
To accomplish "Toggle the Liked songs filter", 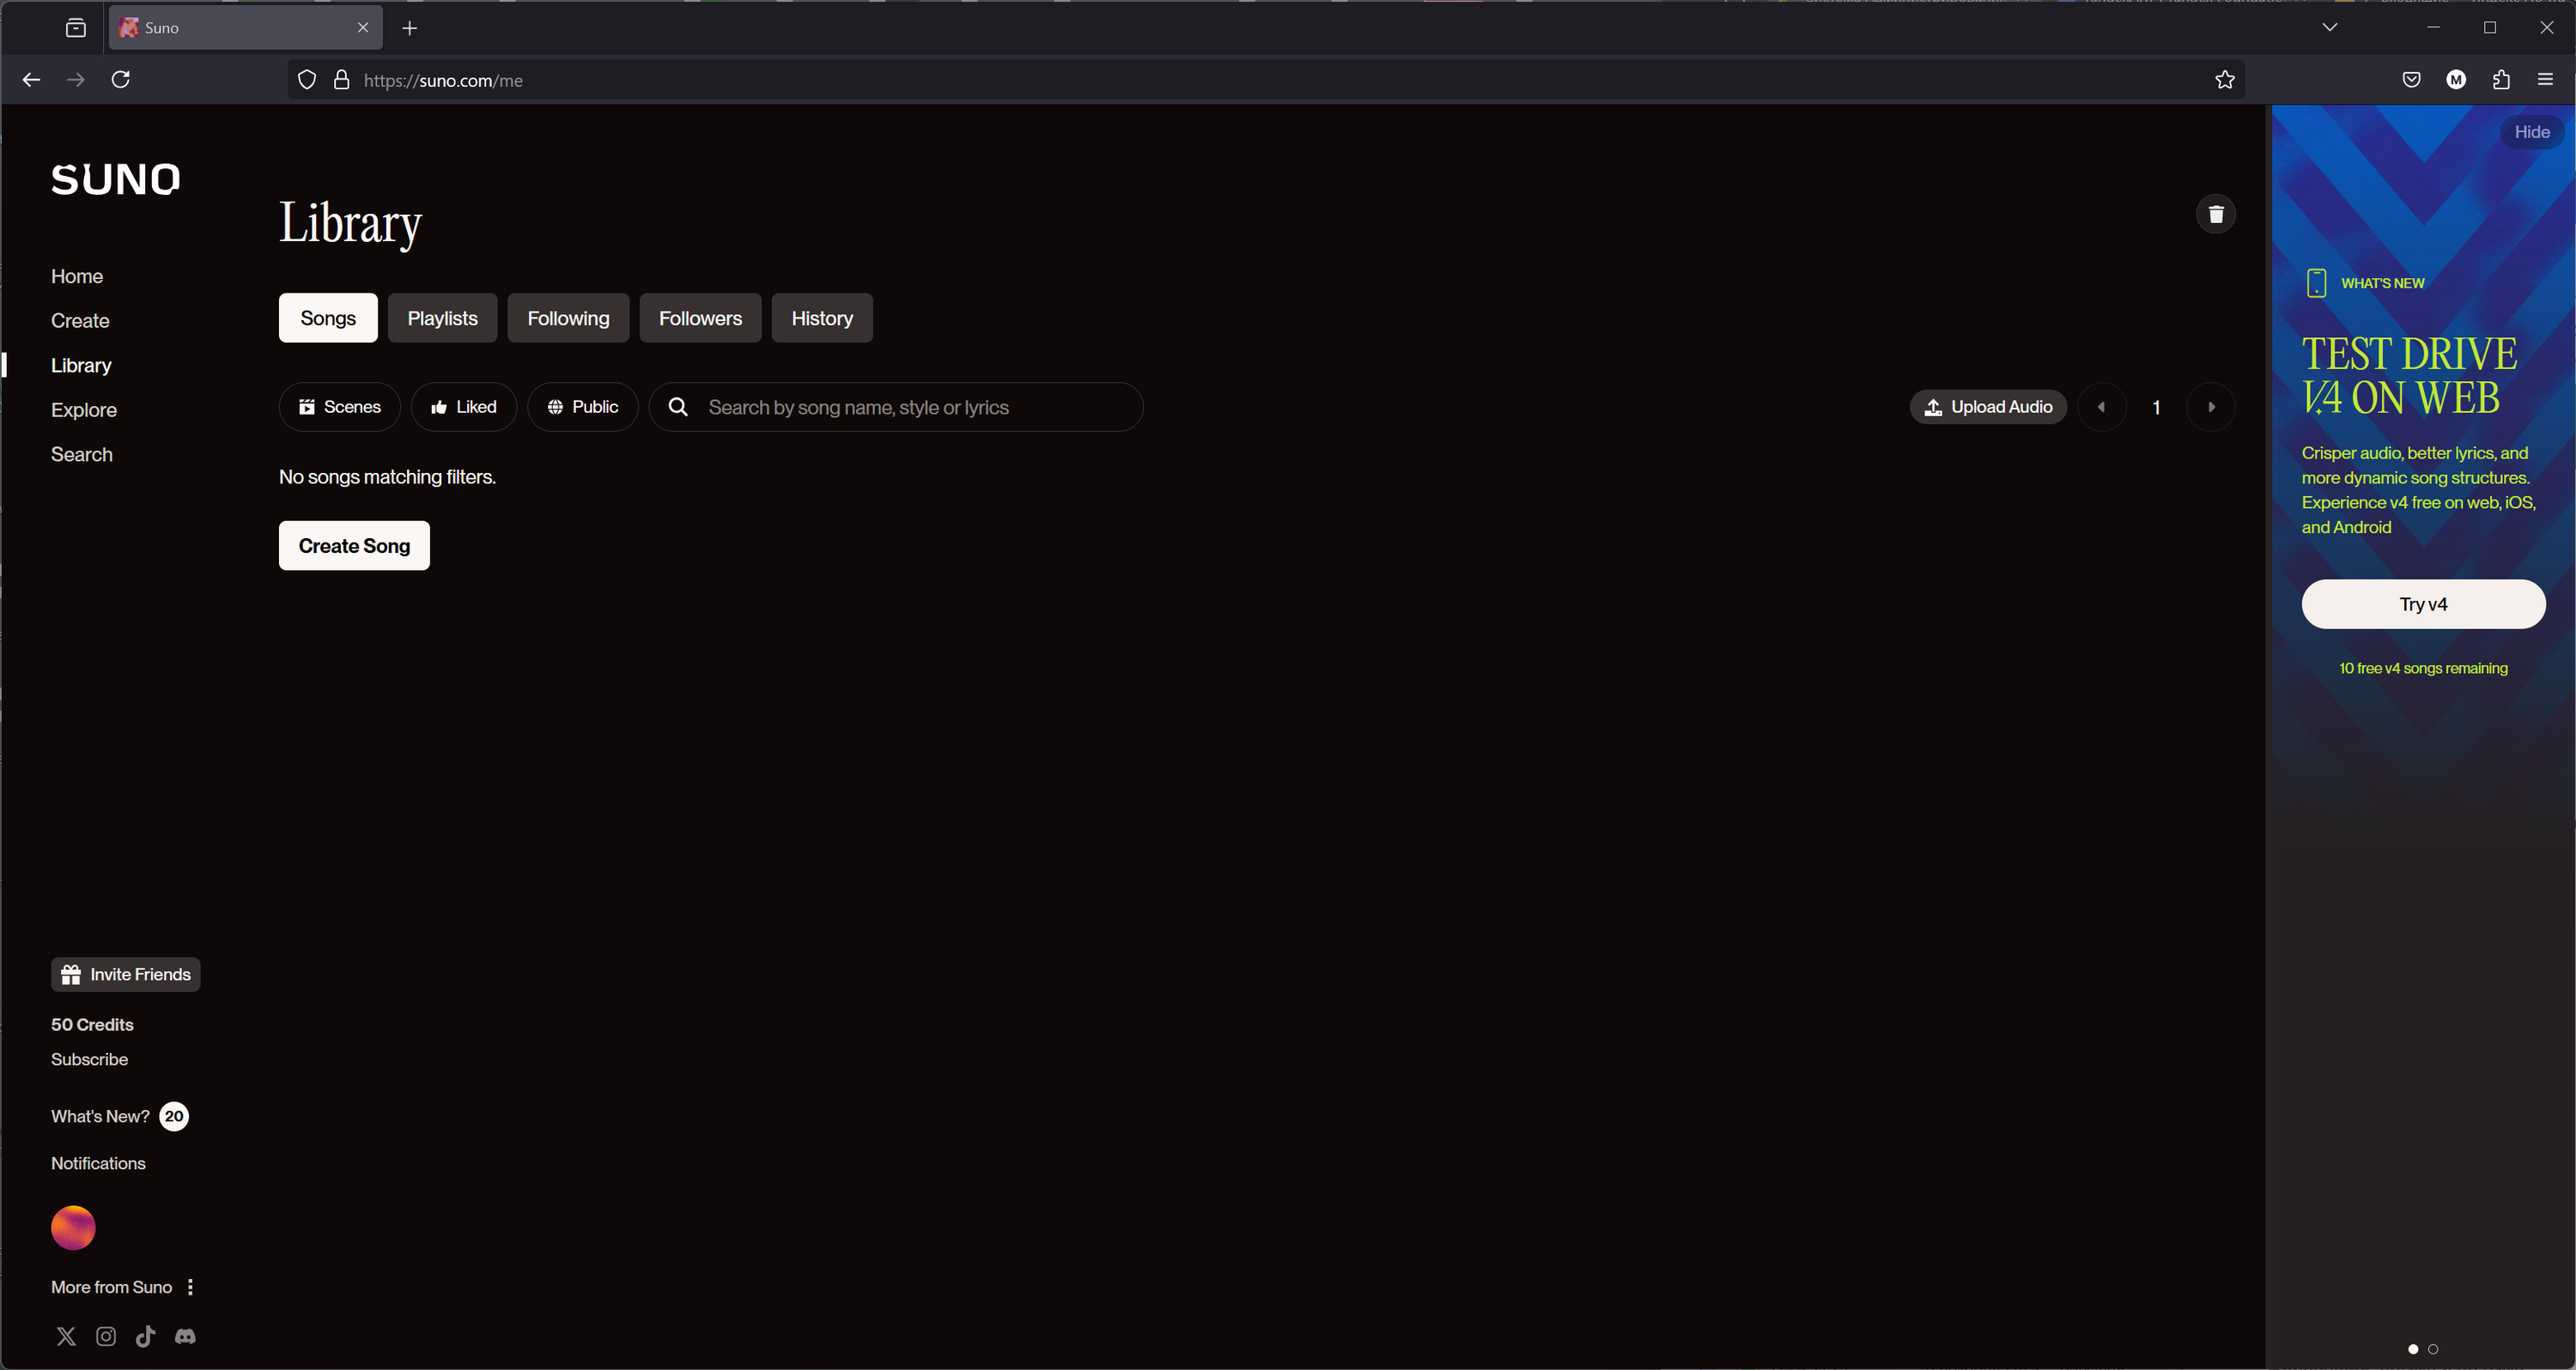I will point(464,407).
